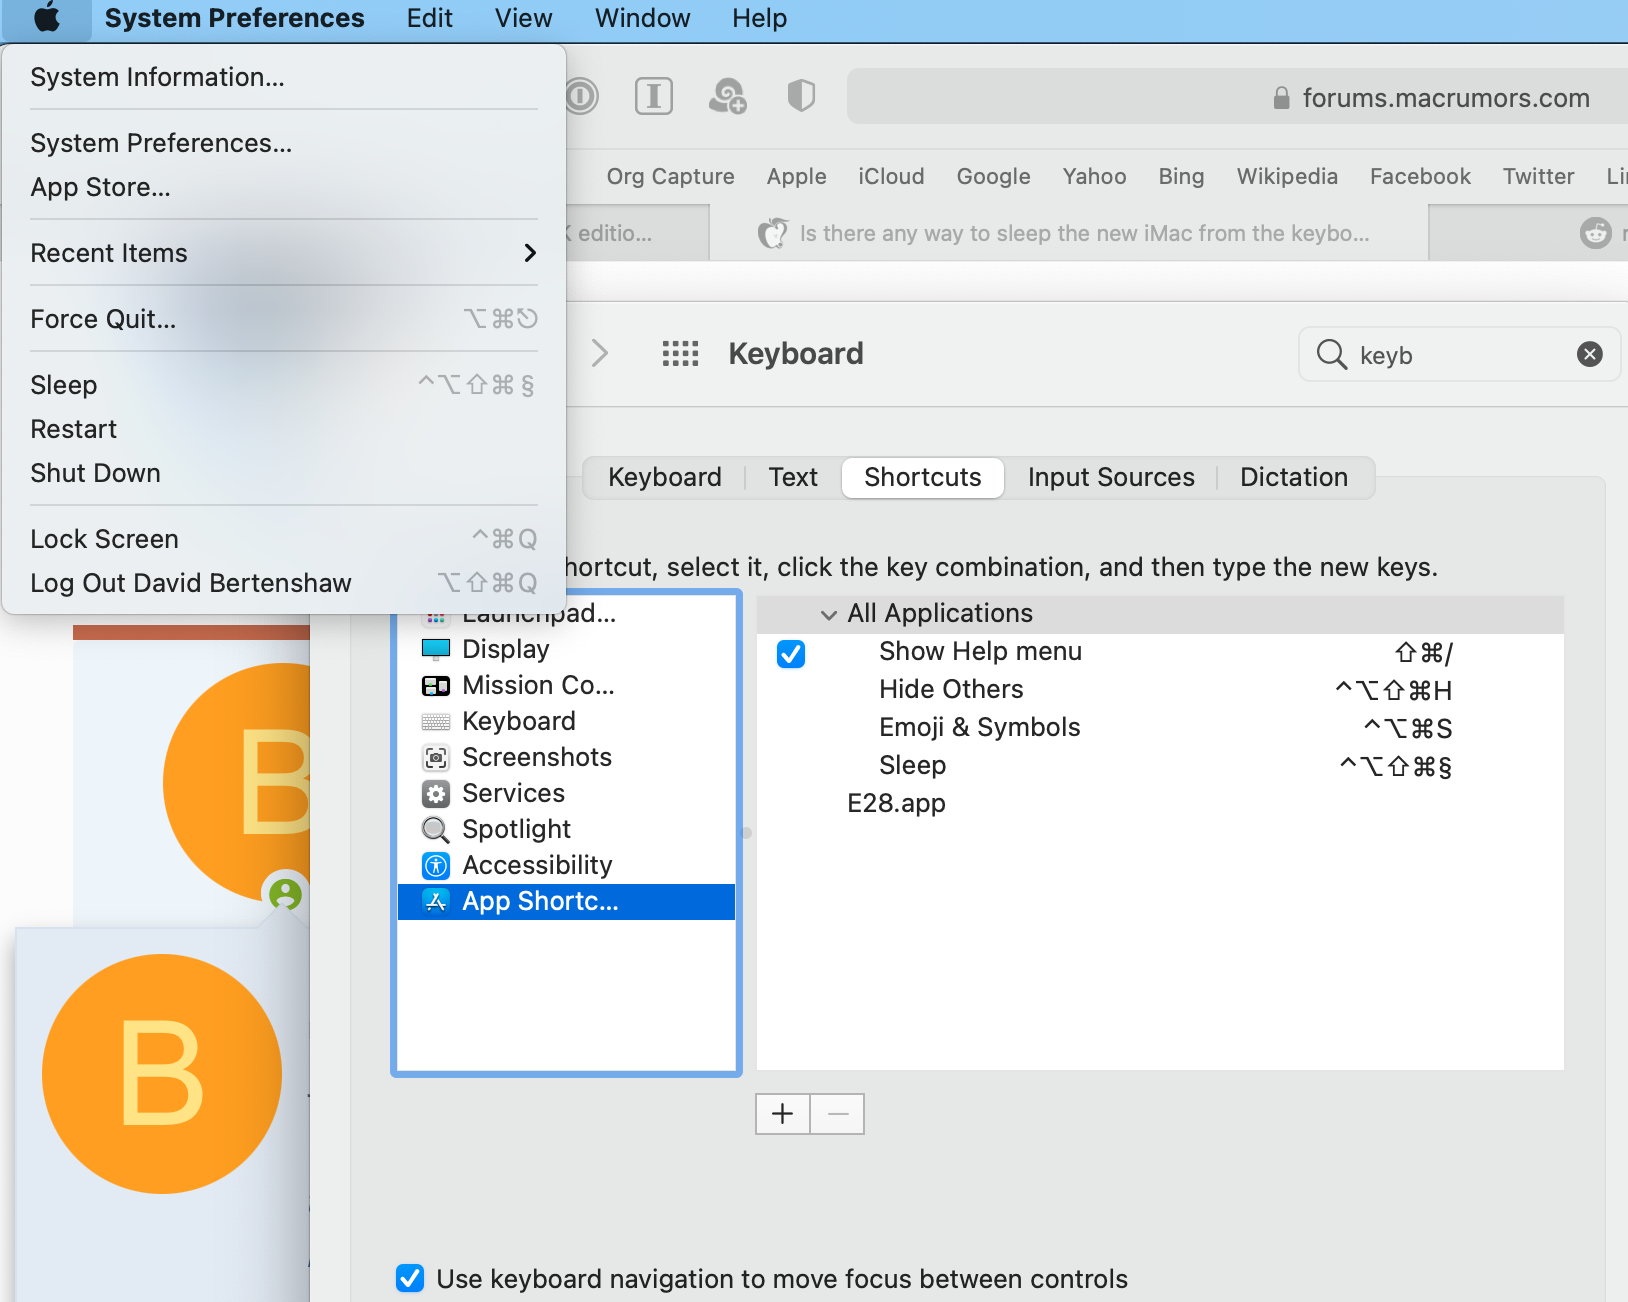
Task: Click the Instapaper extension icon in Safari
Action: coord(654,96)
